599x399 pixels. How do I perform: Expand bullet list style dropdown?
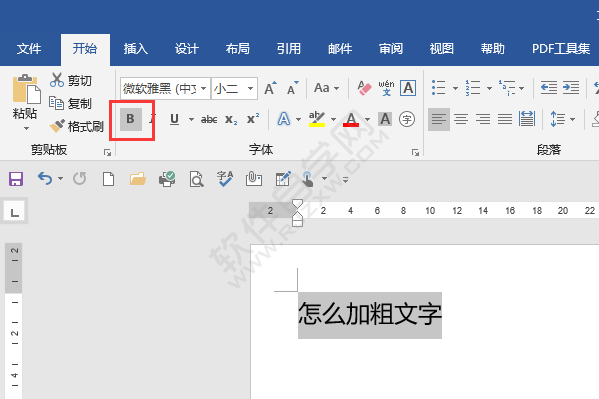click(x=455, y=88)
